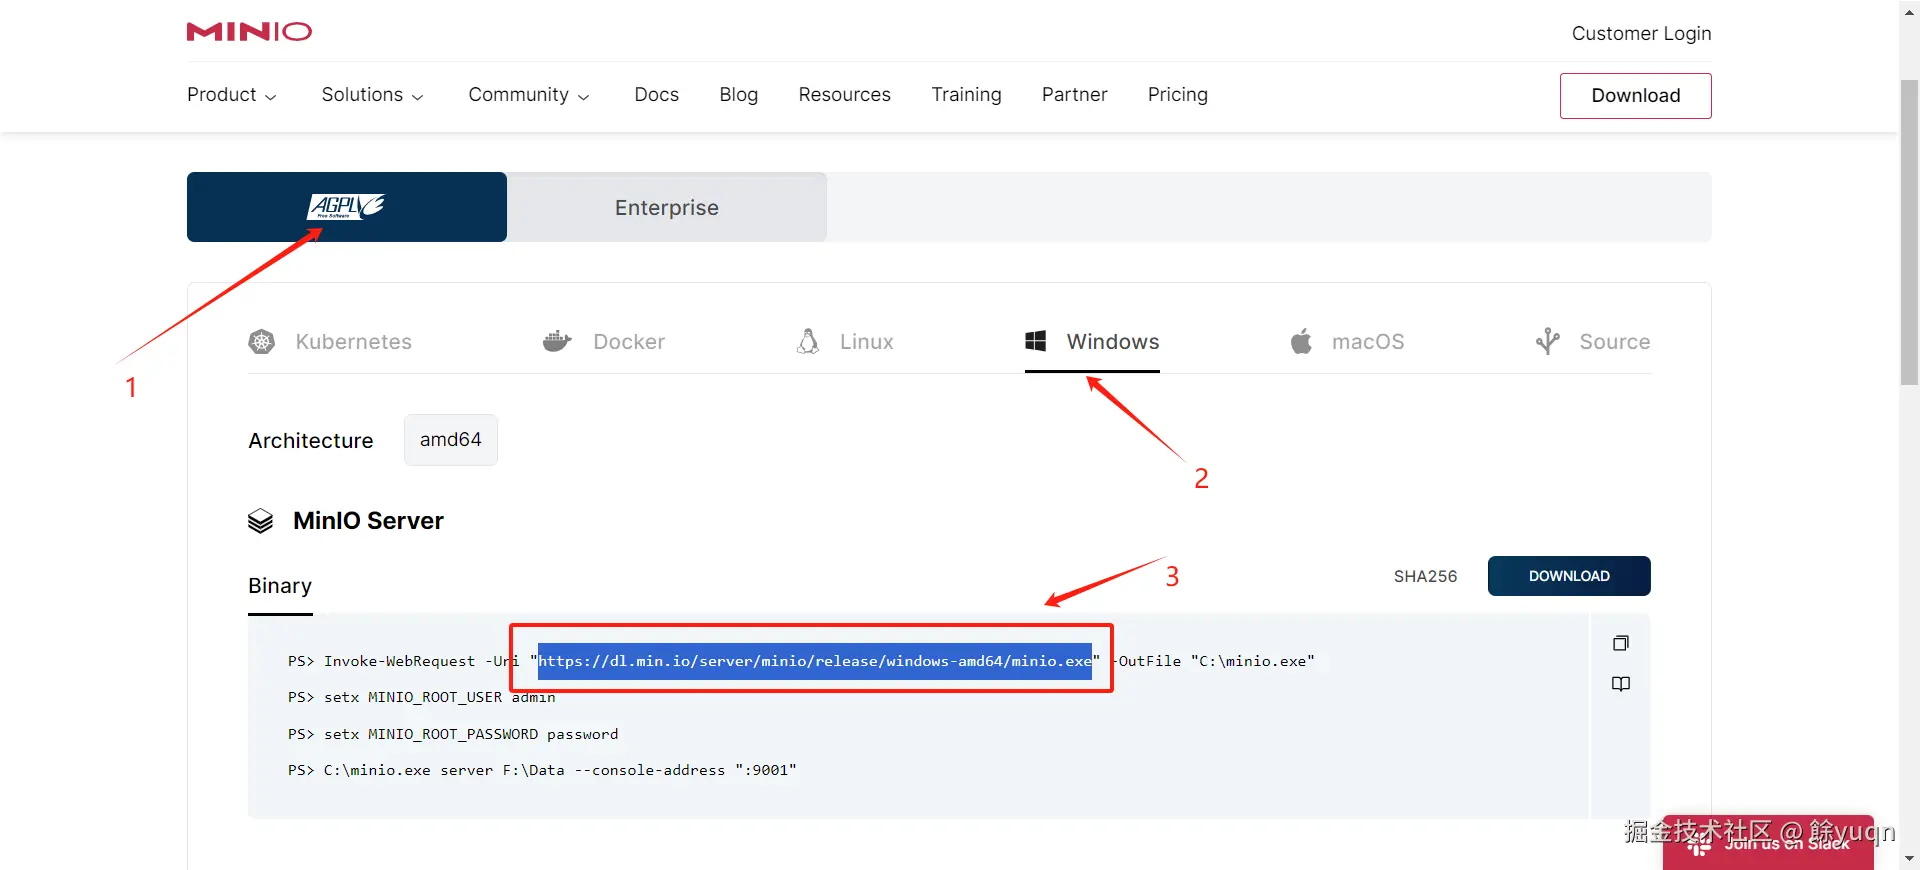
Task: Click the SHA256 link
Action: coord(1425,576)
